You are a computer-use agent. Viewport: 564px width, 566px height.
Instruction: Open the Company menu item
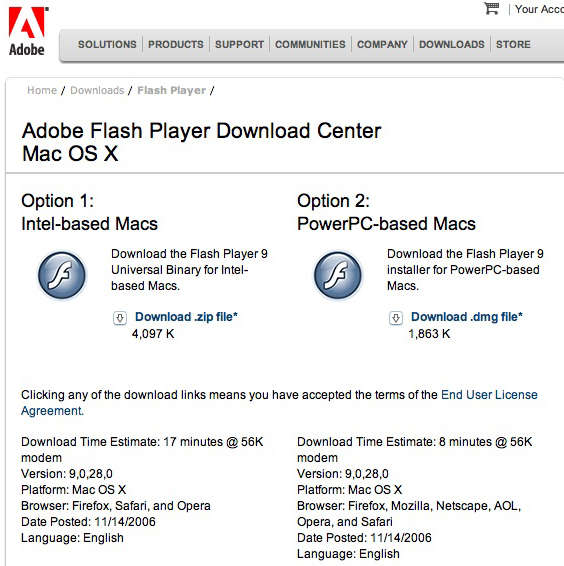coord(382,44)
